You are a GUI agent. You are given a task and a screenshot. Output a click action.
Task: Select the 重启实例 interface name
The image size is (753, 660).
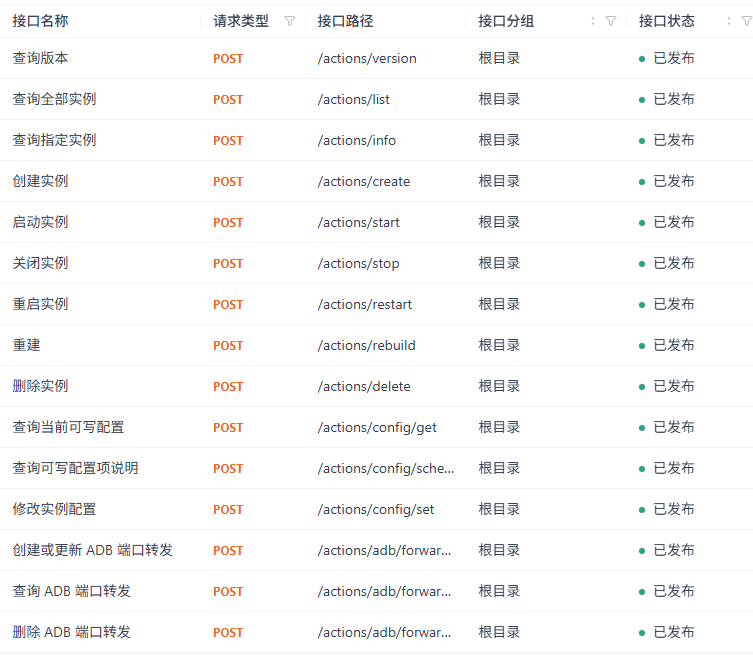(40, 304)
